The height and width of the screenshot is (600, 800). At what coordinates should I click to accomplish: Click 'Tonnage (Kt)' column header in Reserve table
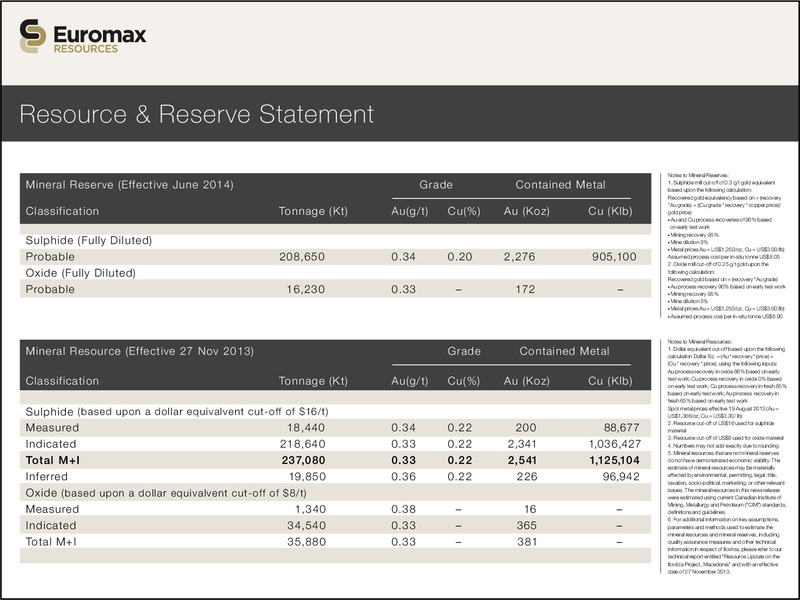pos(313,211)
